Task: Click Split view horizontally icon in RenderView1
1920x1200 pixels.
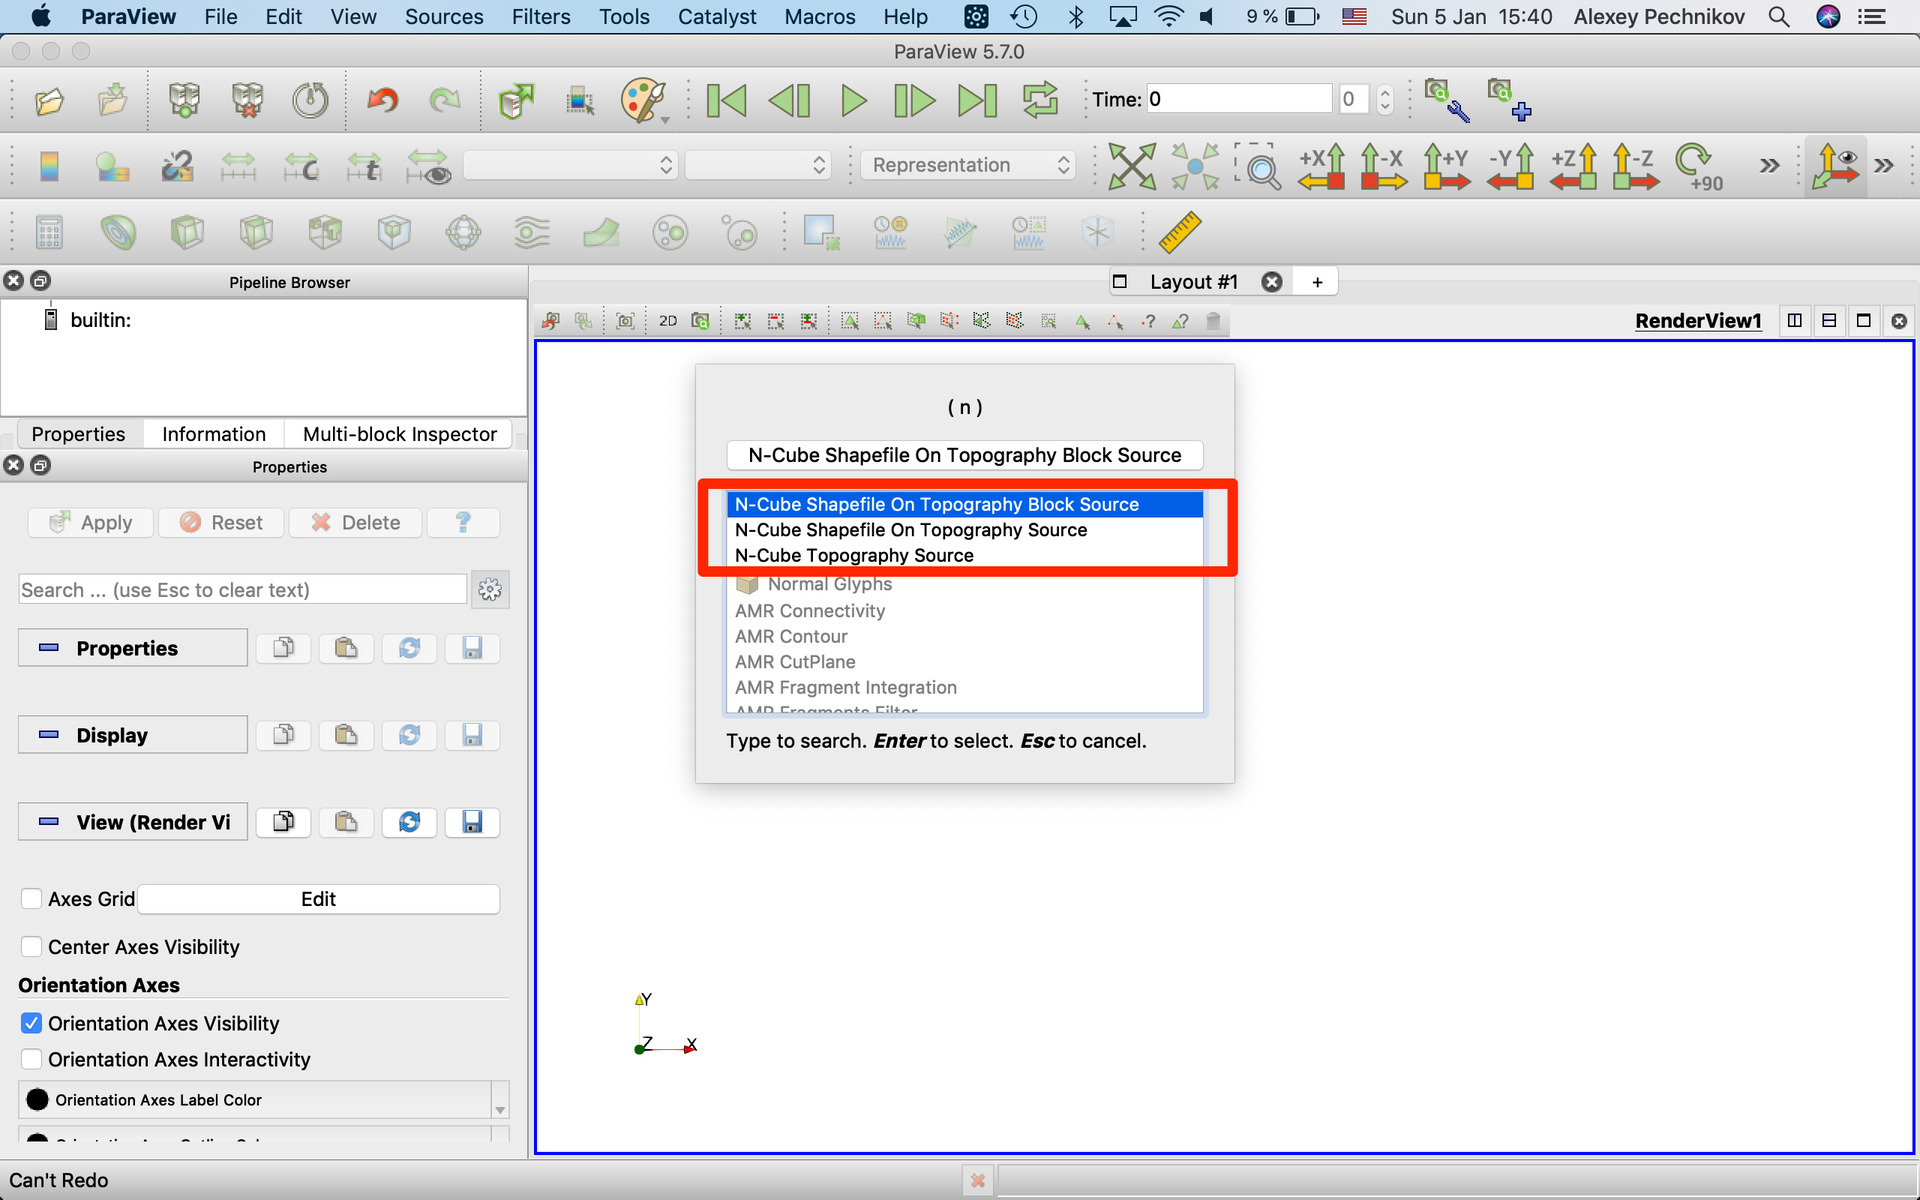Action: click(1795, 321)
